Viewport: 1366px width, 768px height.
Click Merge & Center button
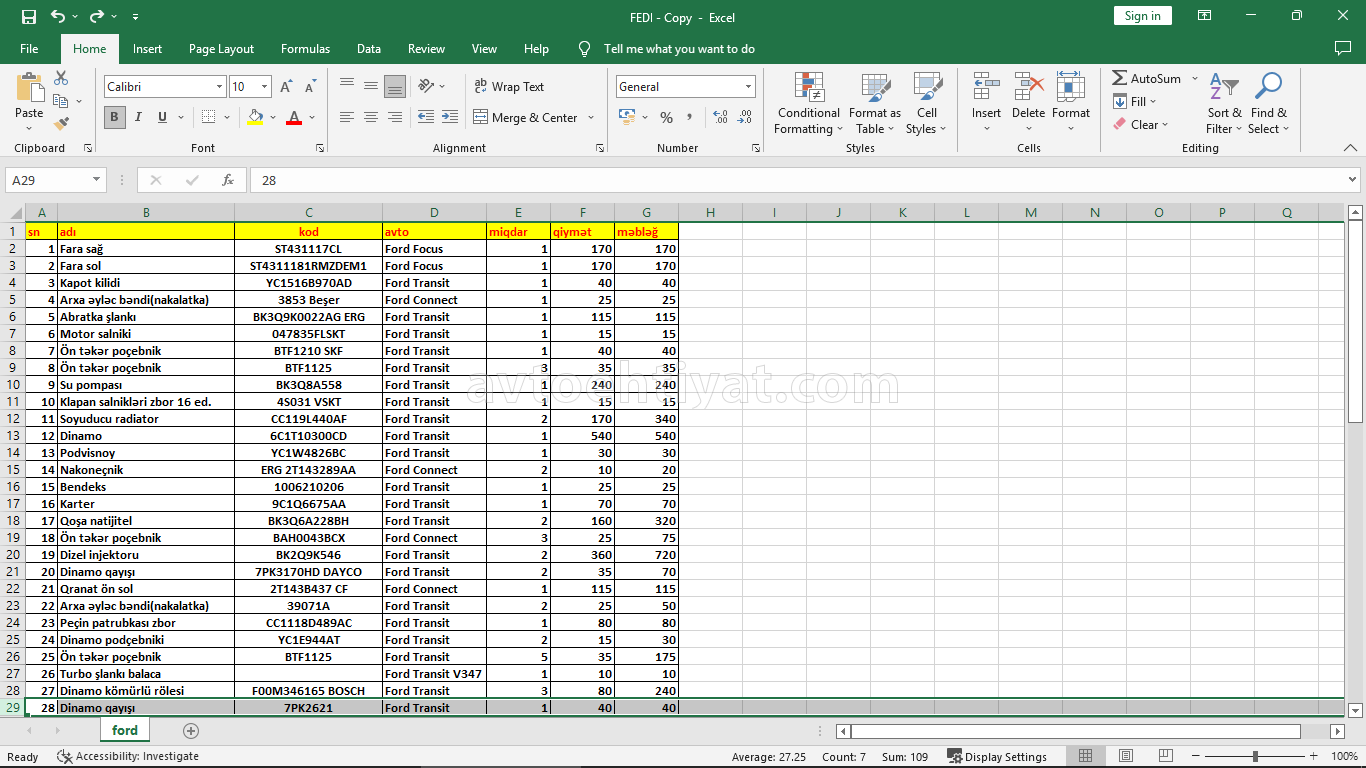click(525, 118)
